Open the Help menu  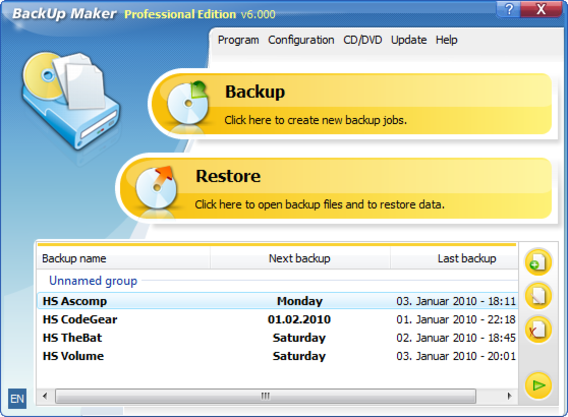tap(446, 40)
